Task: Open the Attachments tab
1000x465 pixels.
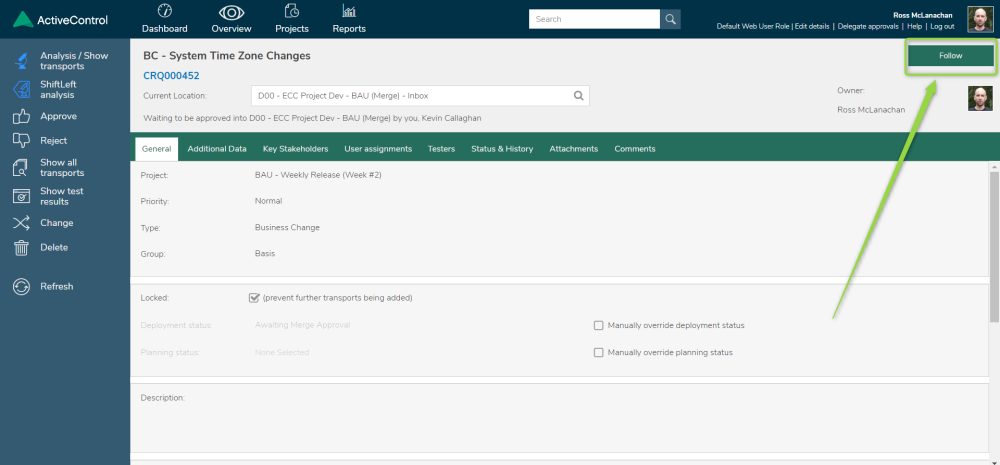Action: click(573, 149)
